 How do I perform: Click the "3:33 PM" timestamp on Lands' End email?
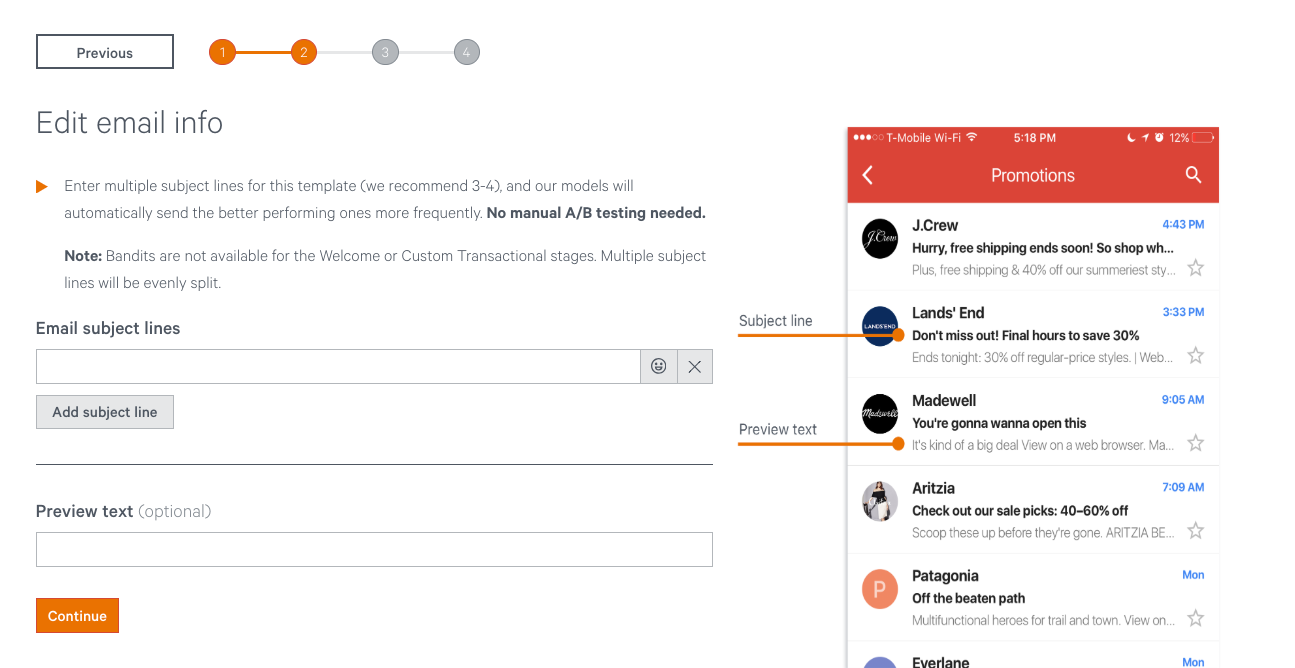point(1183,312)
